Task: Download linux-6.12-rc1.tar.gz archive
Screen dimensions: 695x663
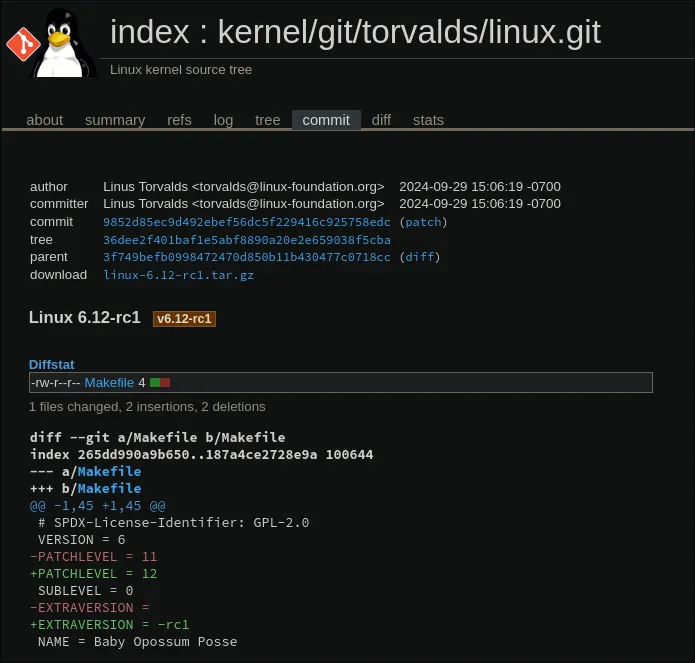Action: (x=178, y=275)
